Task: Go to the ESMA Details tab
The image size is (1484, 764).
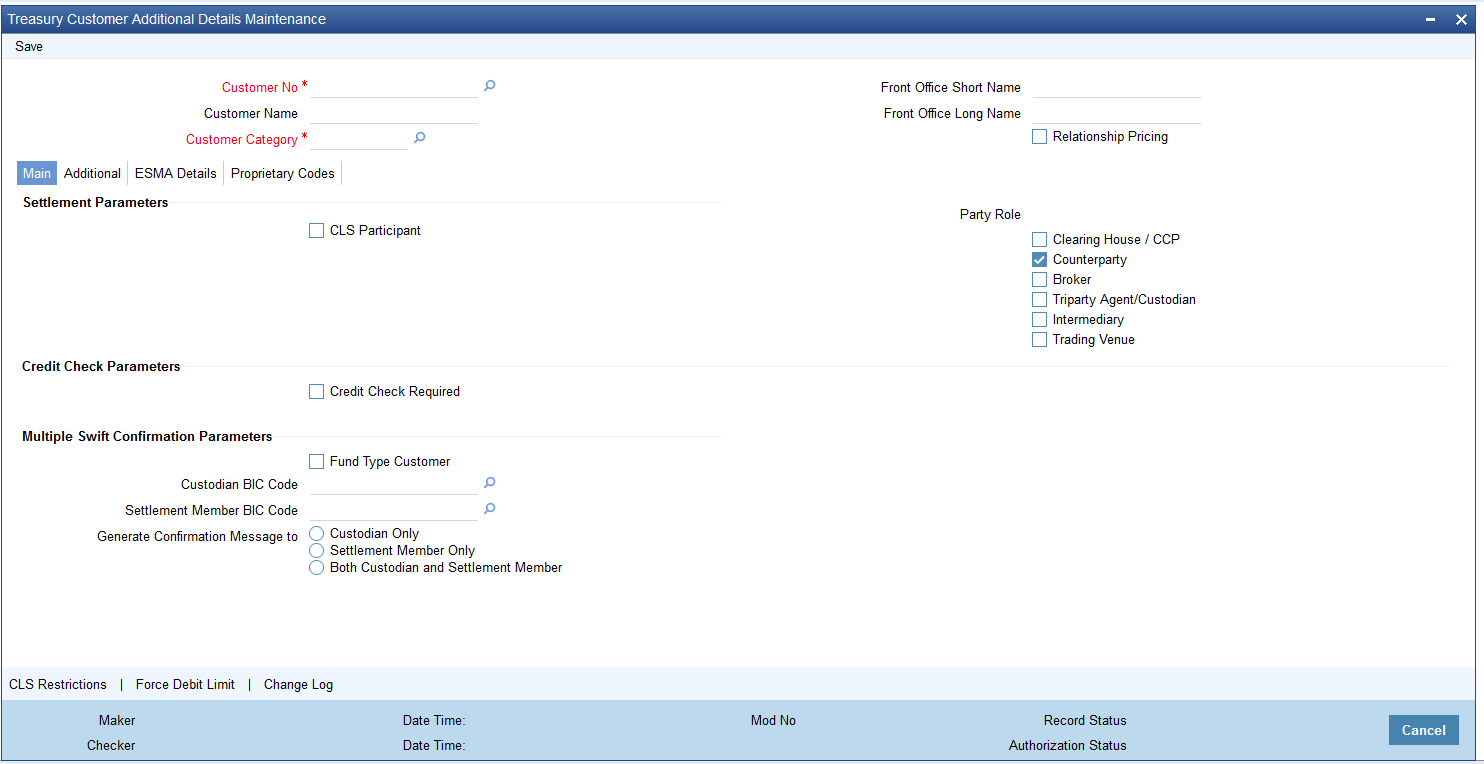Action: [x=176, y=173]
